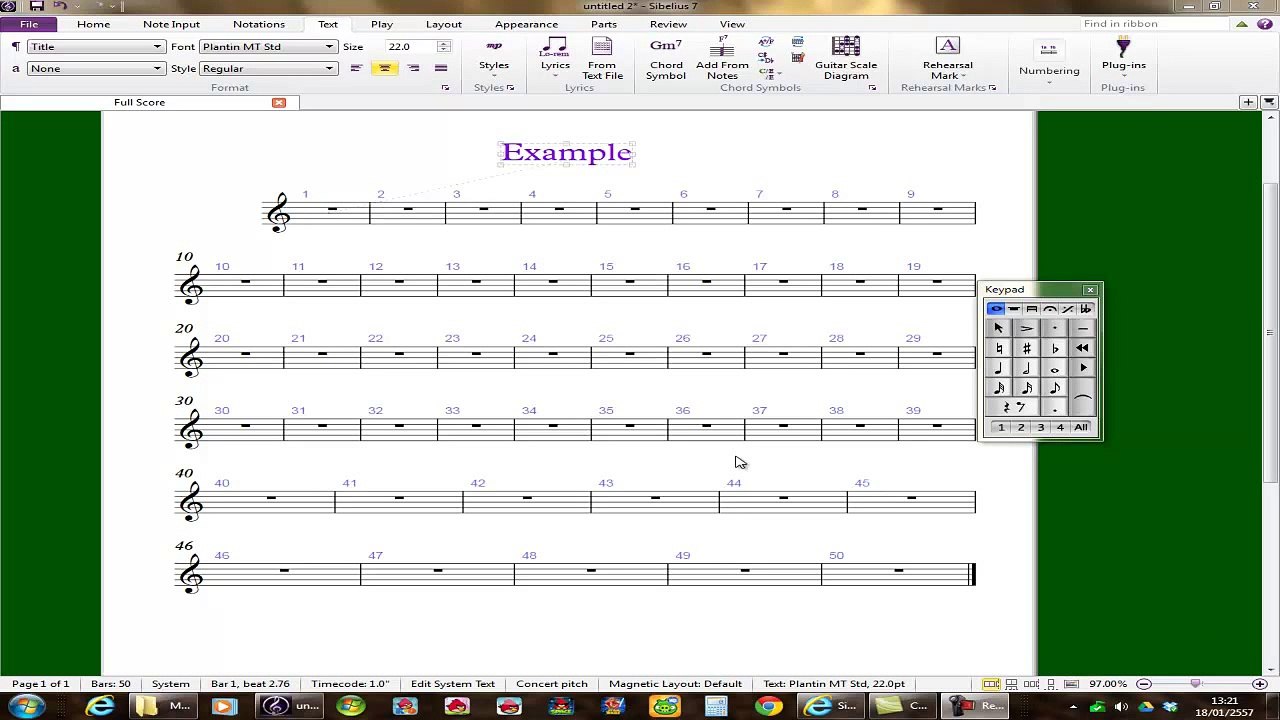Open the Plantin MT Std font dropdown
This screenshot has width=1280, height=720.
[268, 47]
